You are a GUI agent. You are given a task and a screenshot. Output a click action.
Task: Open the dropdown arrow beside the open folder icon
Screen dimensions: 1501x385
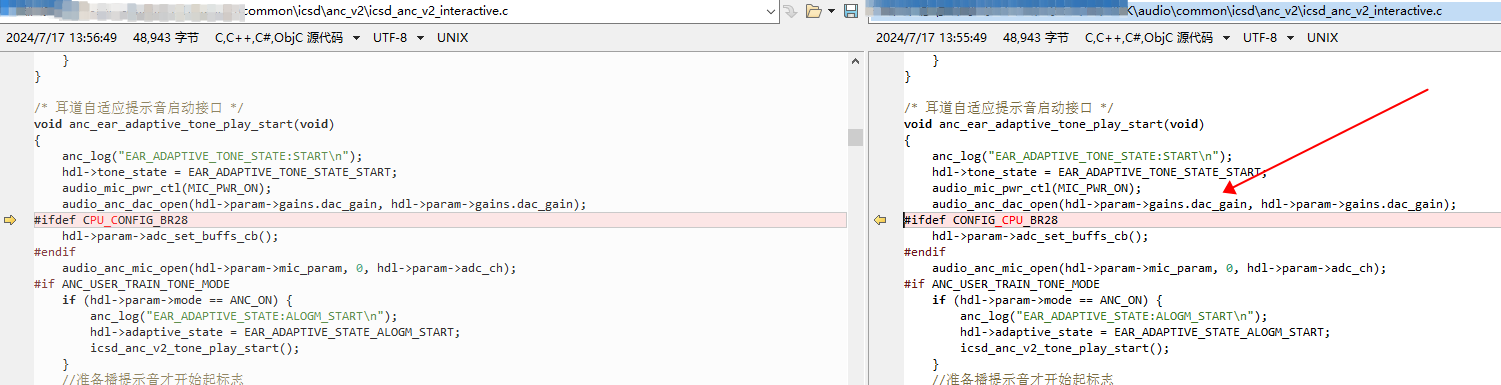tap(831, 11)
